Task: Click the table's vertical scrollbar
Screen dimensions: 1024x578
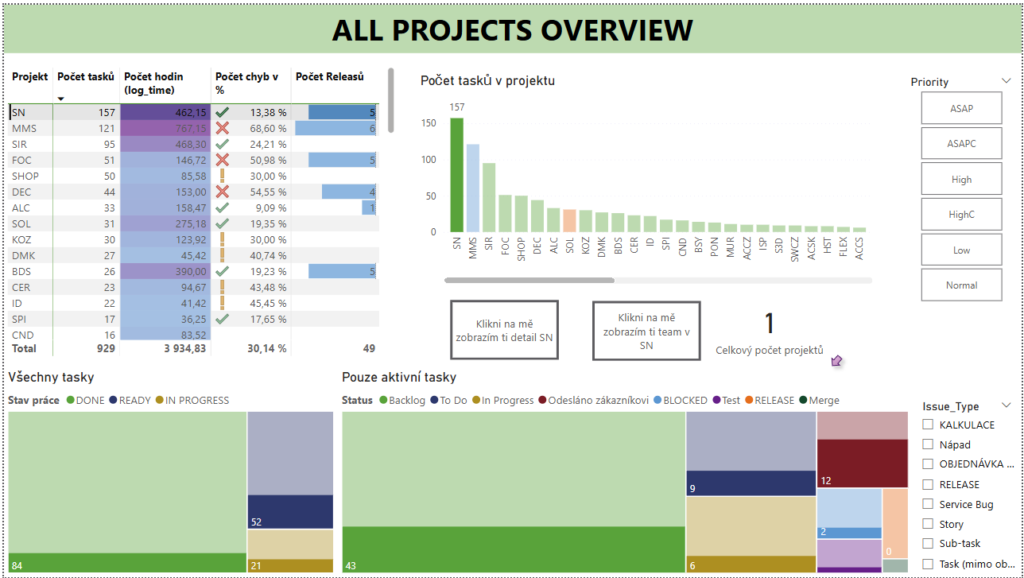Action: point(390,100)
